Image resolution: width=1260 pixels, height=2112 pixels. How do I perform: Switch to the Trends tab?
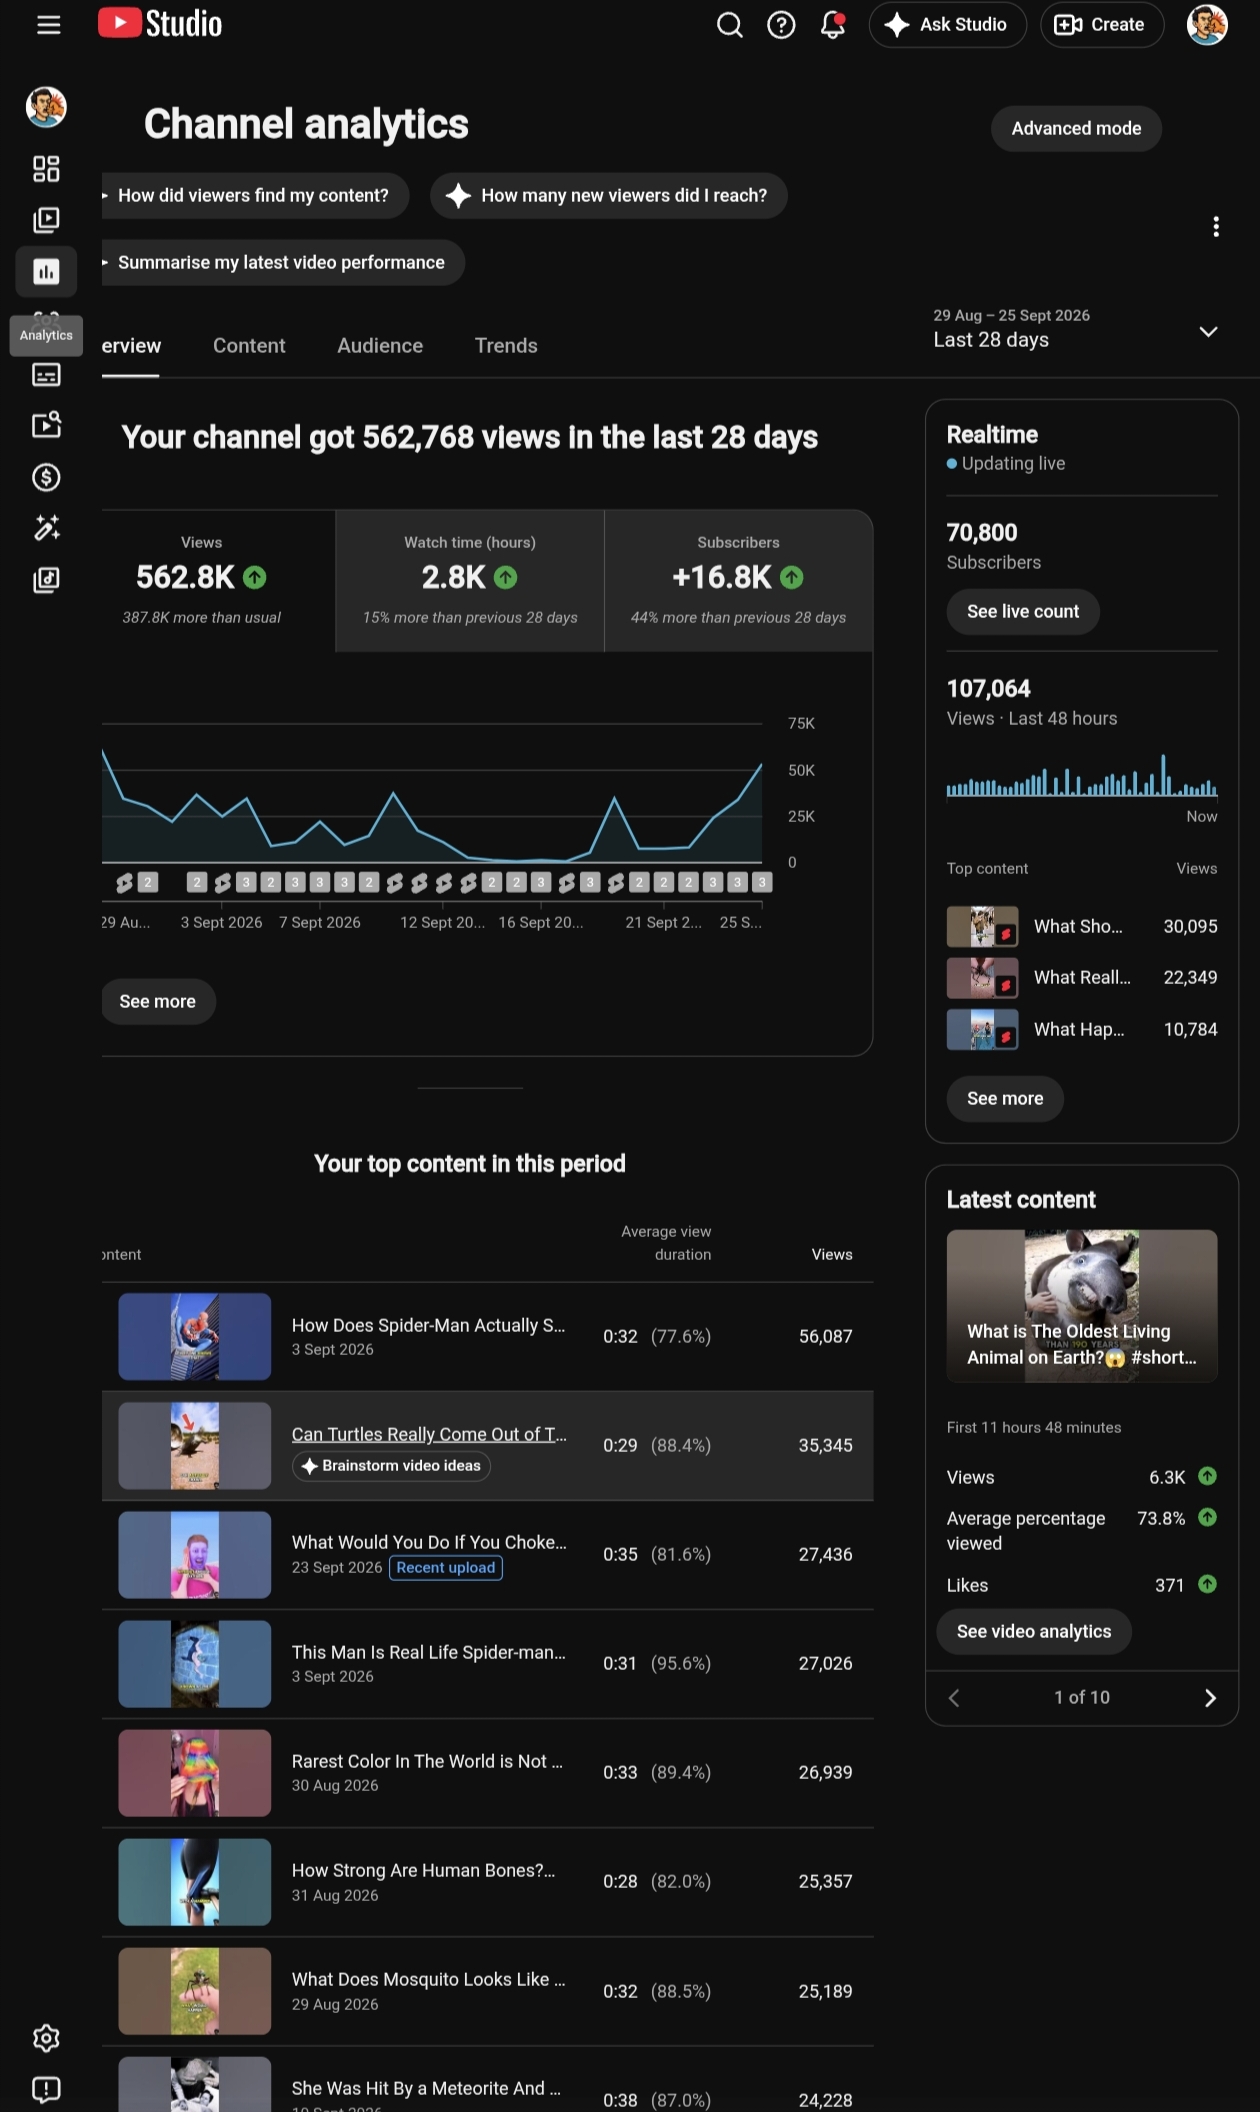coord(506,346)
